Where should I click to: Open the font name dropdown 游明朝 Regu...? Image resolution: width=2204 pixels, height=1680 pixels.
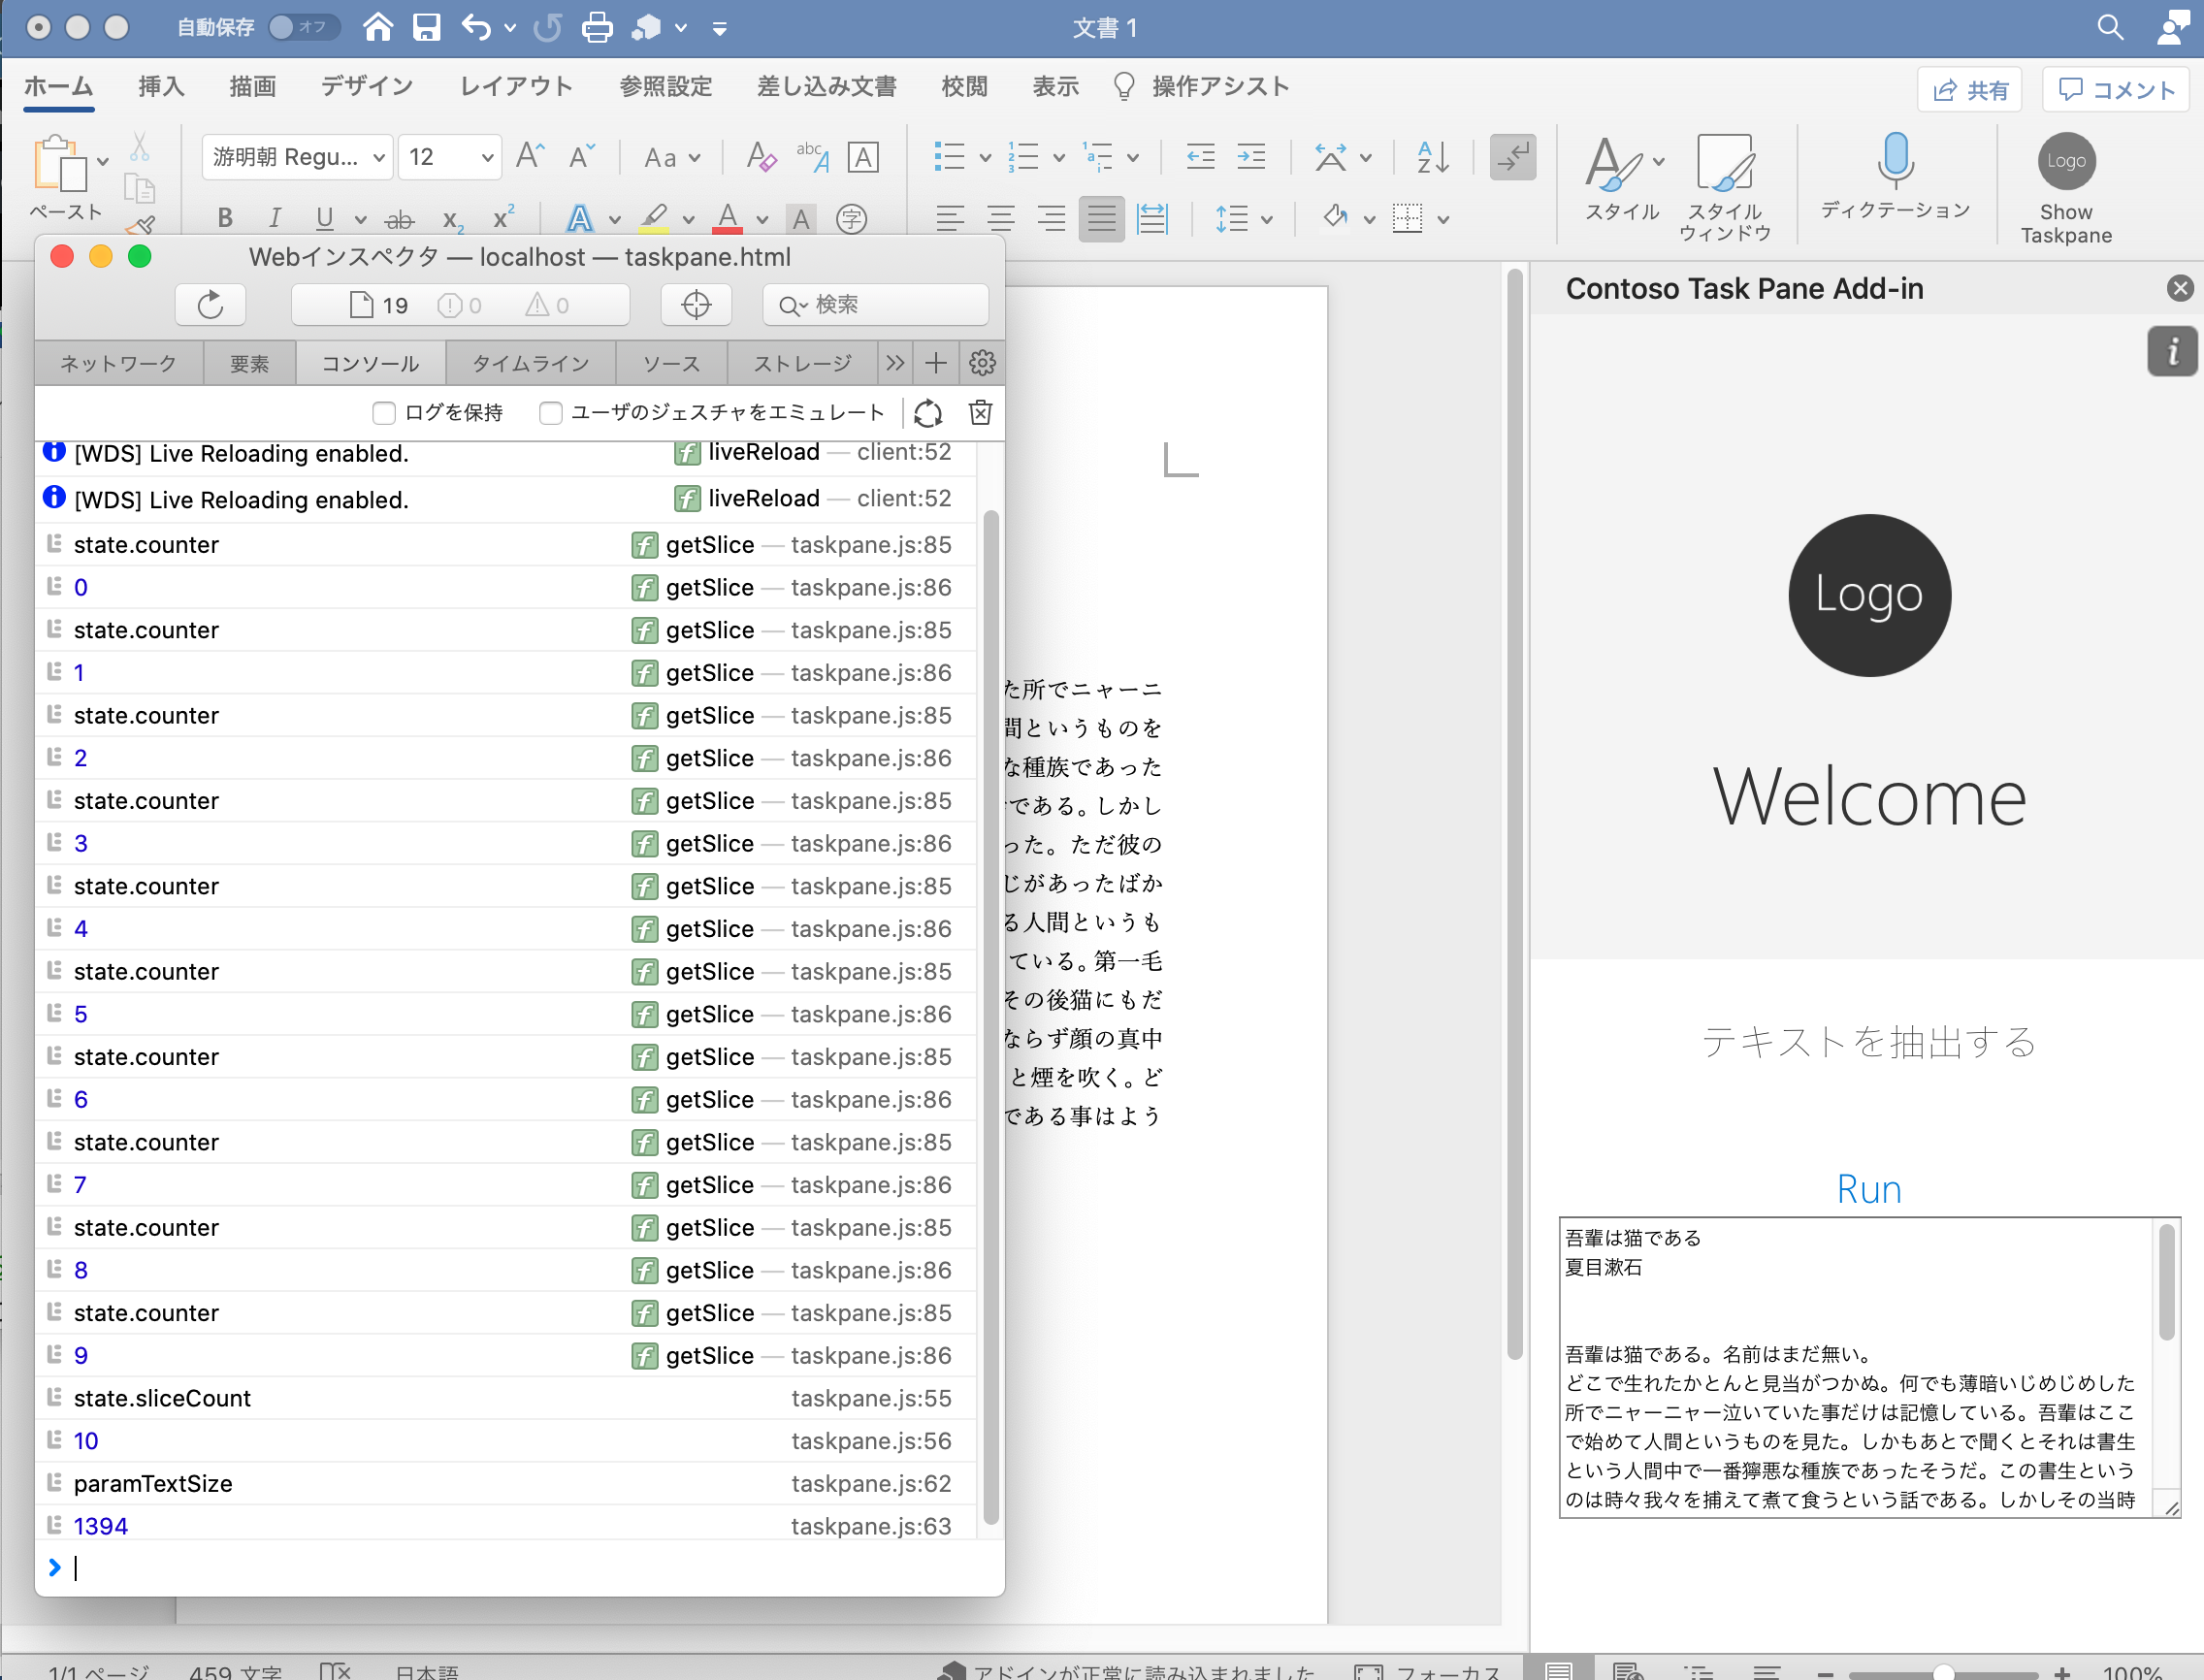(x=297, y=157)
